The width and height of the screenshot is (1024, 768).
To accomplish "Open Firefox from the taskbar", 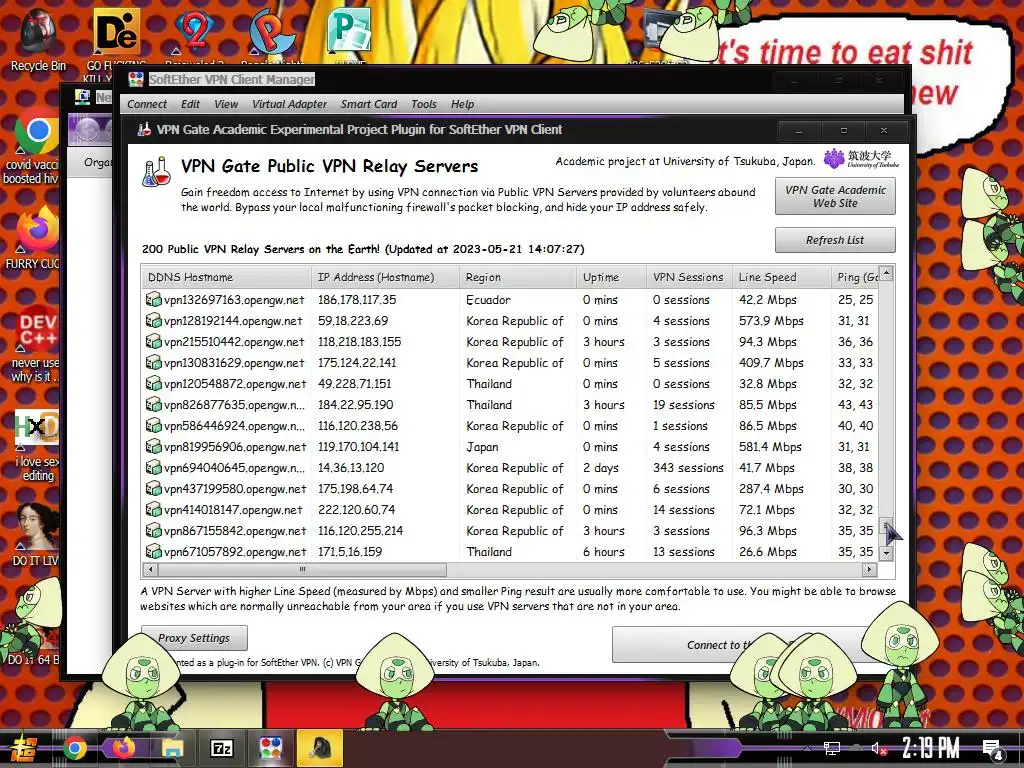I will (123, 748).
